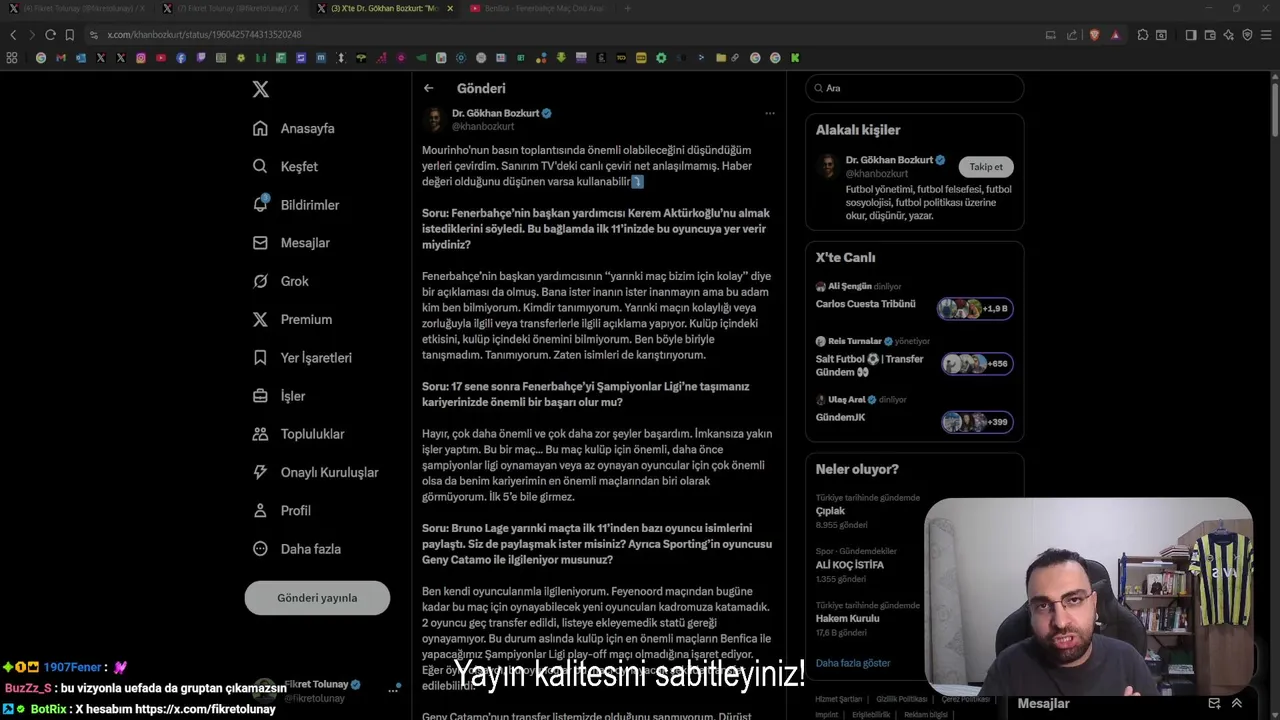Screen dimensions: 1280x720
Task: Toggle the browser sidebar panel
Action: 1191,34
